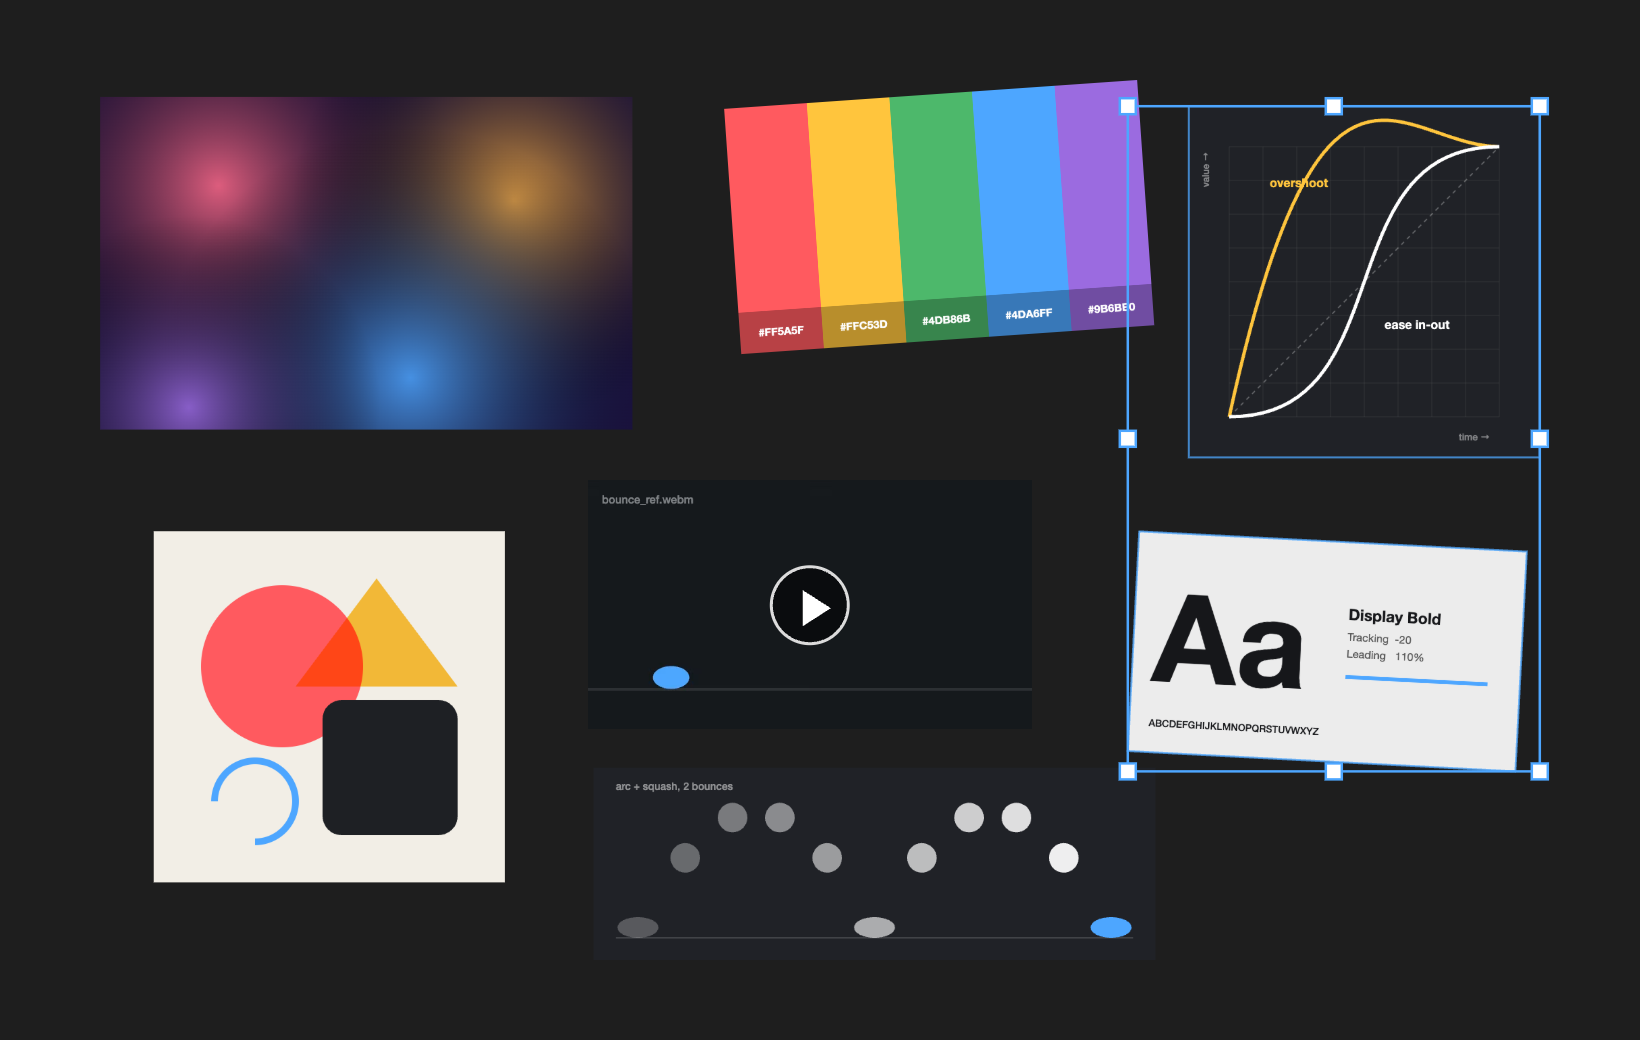
Task: Click the ABCDEFGHIJKLMNOPQRSTUVWXYZ alphabet line
Action: click(1233, 727)
